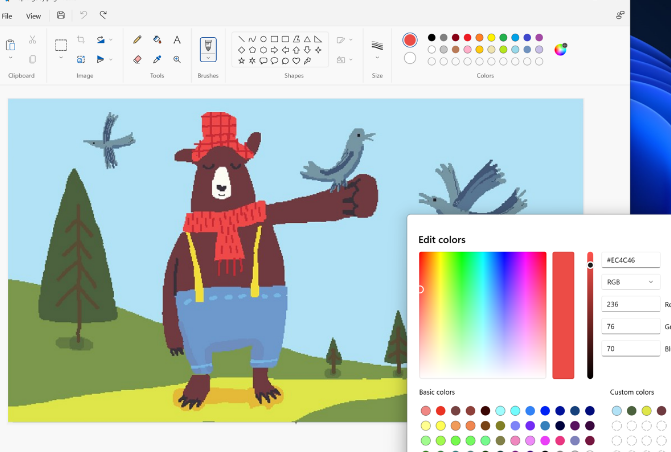671x452 pixels.
Task: Open the Edit colors wheel icon
Action: (560, 49)
